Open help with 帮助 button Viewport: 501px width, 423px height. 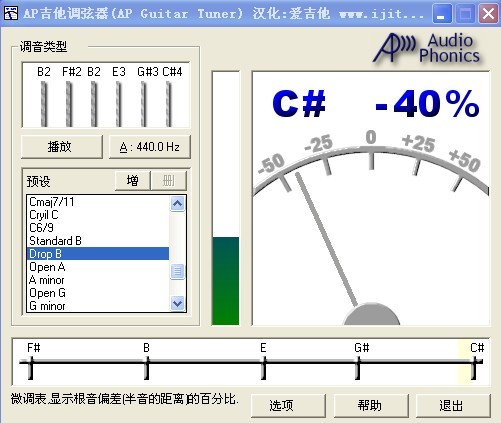tap(371, 405)
